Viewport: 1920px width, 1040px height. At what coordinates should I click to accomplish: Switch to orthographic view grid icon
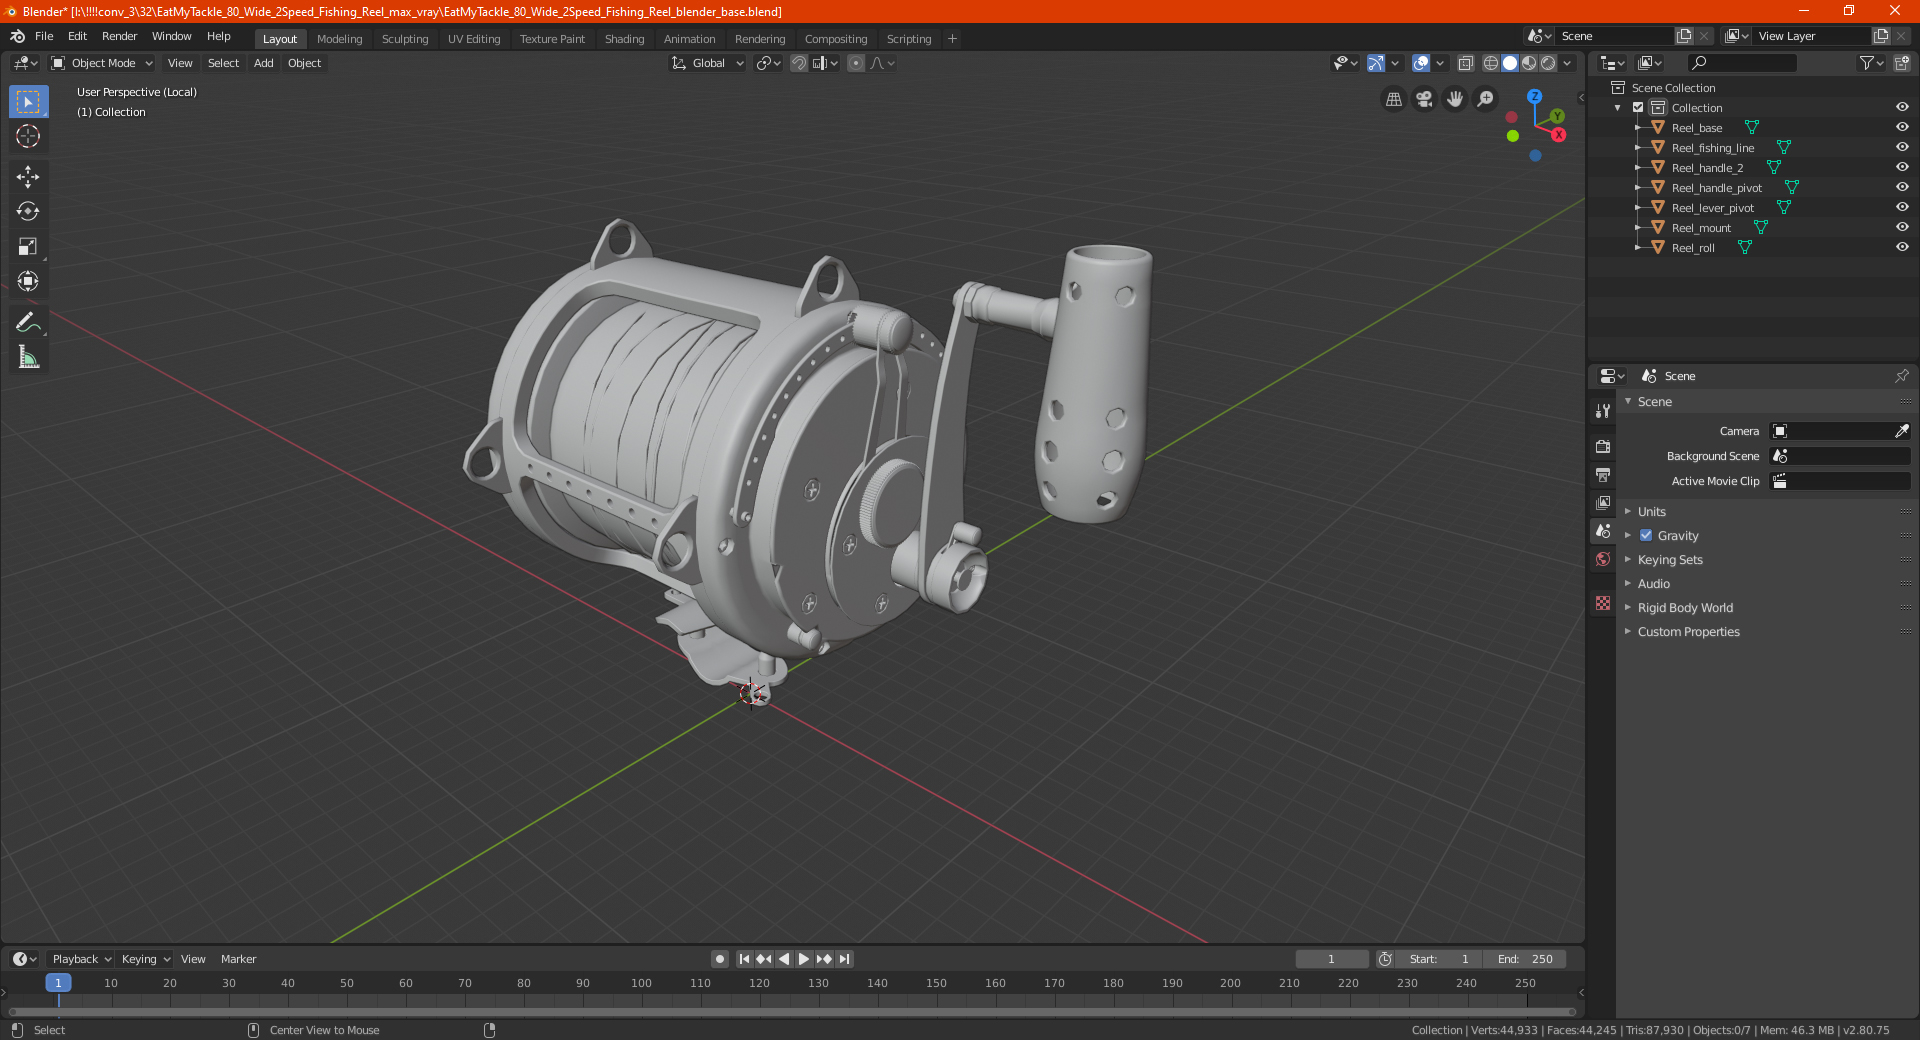pos(1394,99)
